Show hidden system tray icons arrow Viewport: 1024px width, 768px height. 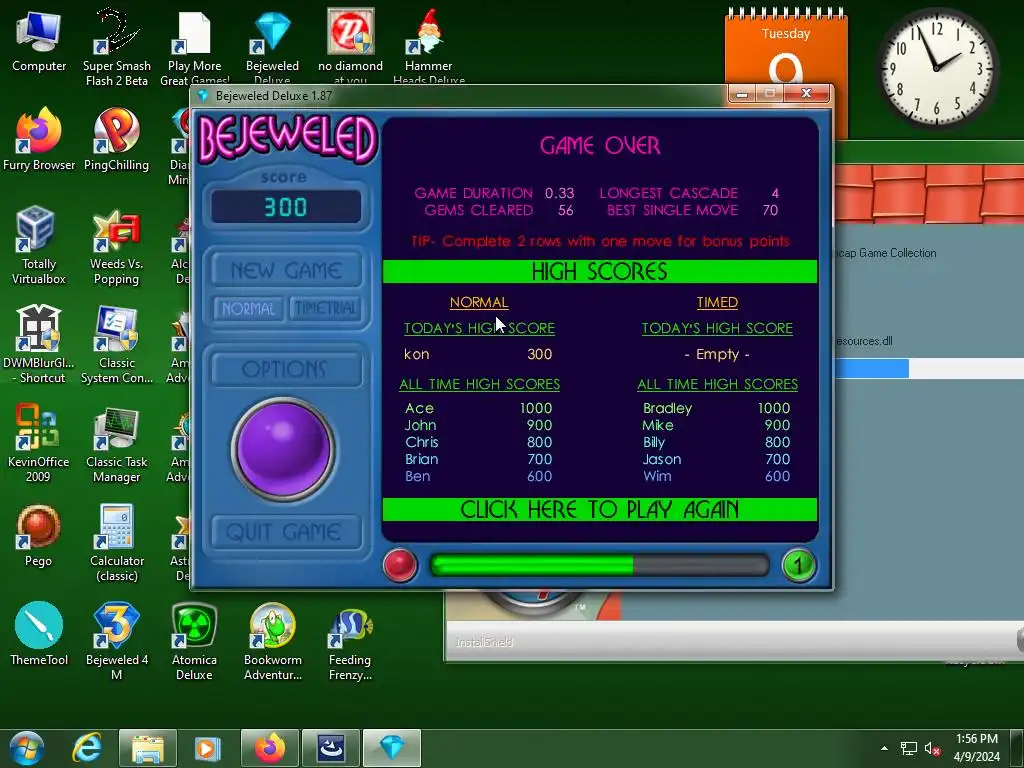[884, 748]
